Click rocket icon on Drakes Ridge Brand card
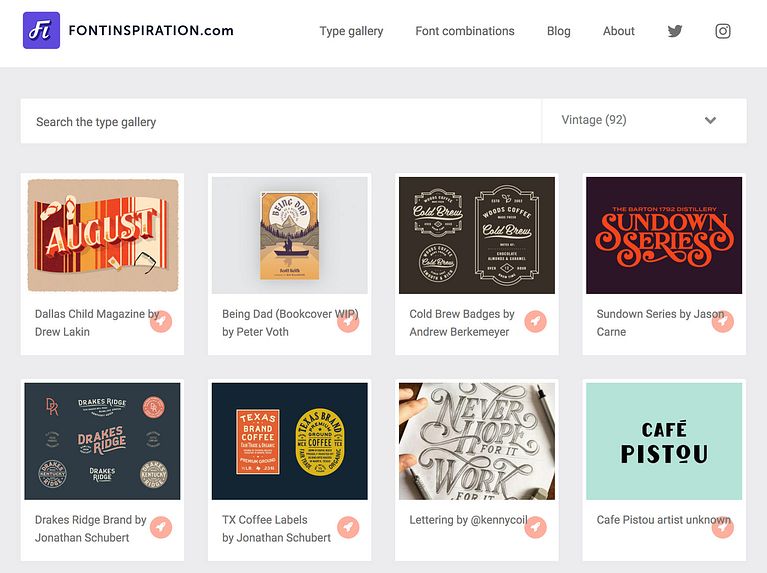Image resolution: width=767 pixels, height=573 pixels. [161, 527]
